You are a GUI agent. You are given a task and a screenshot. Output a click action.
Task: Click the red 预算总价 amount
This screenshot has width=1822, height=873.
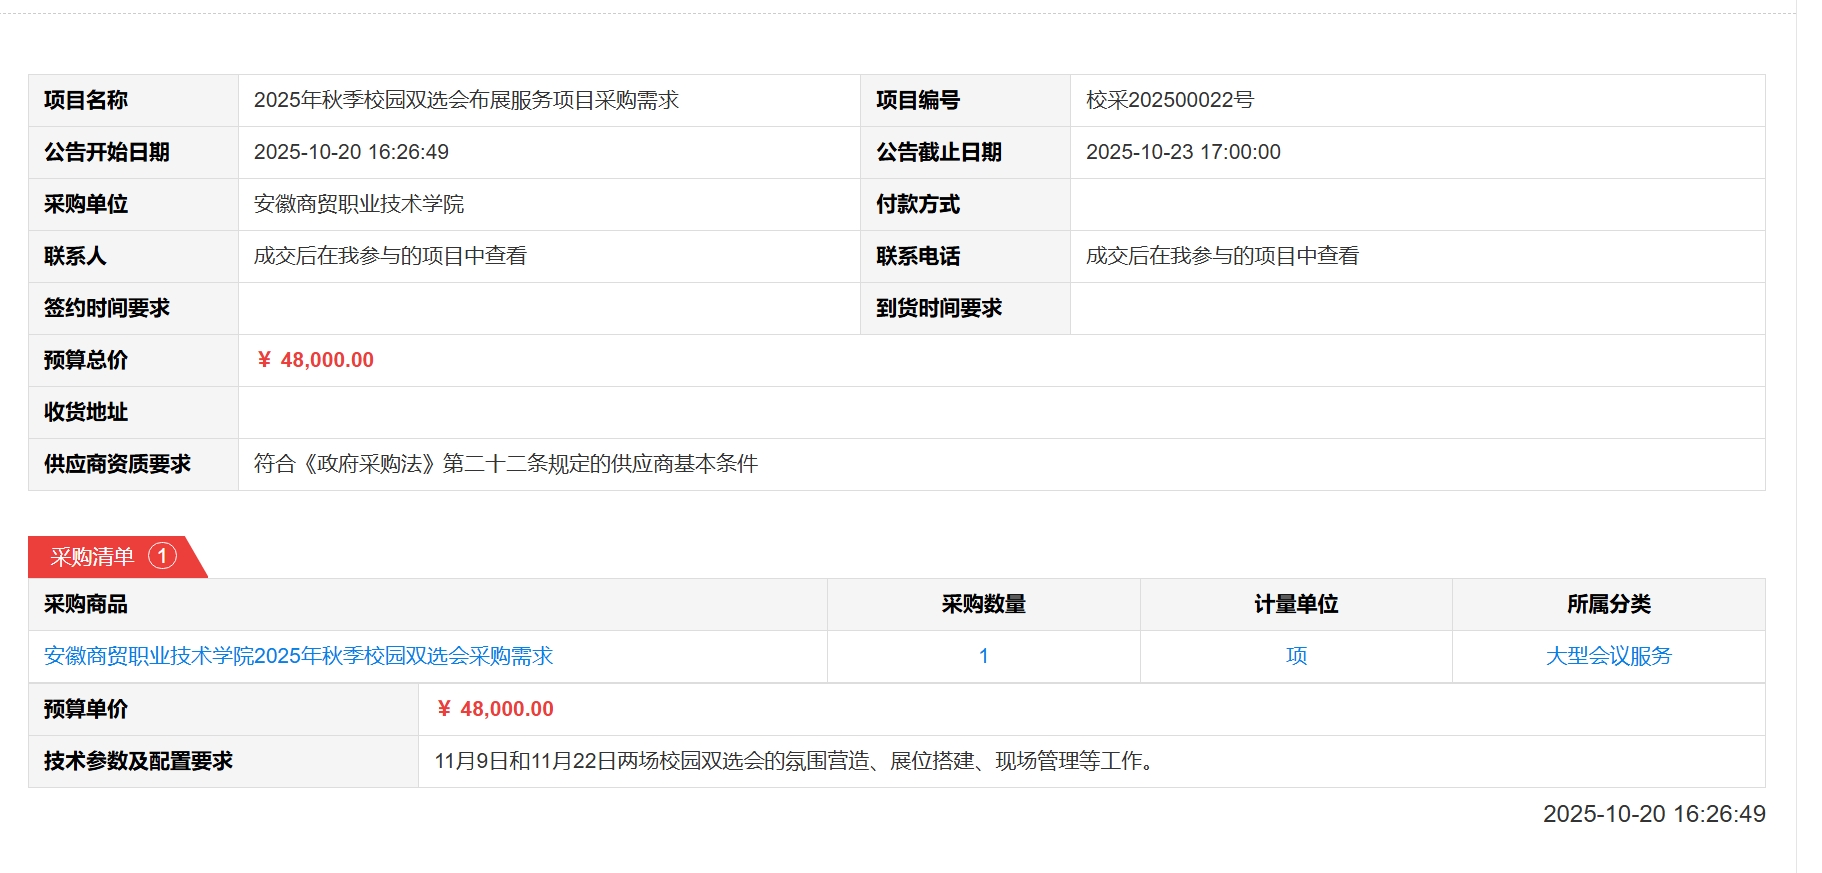316,360
